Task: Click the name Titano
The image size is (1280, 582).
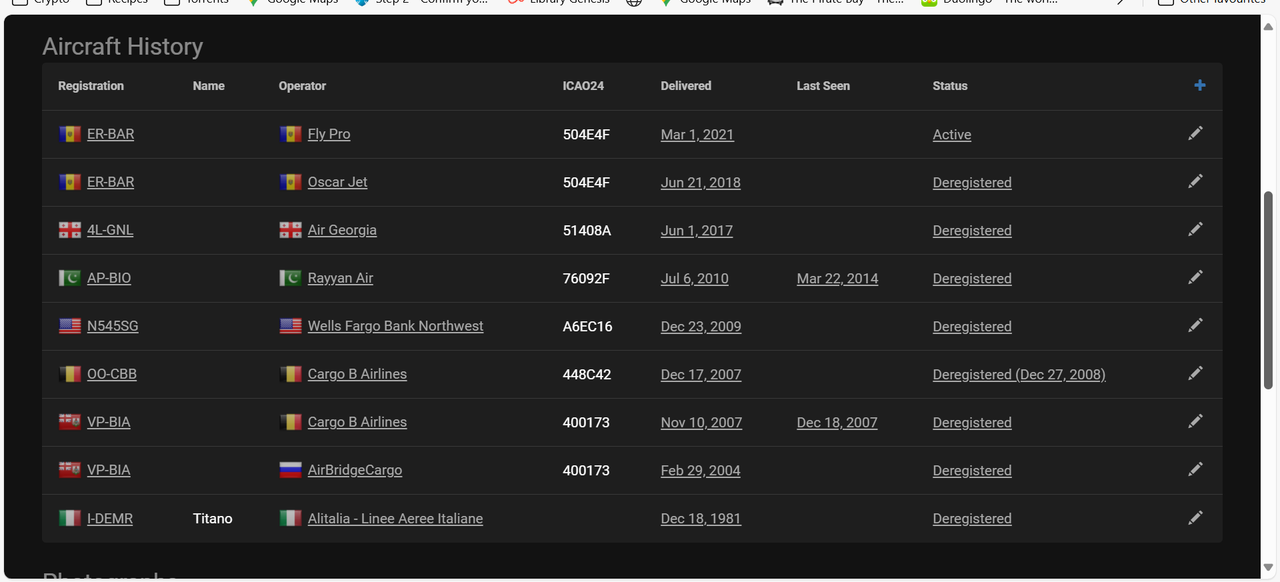Action: click(x=213, y=518)
